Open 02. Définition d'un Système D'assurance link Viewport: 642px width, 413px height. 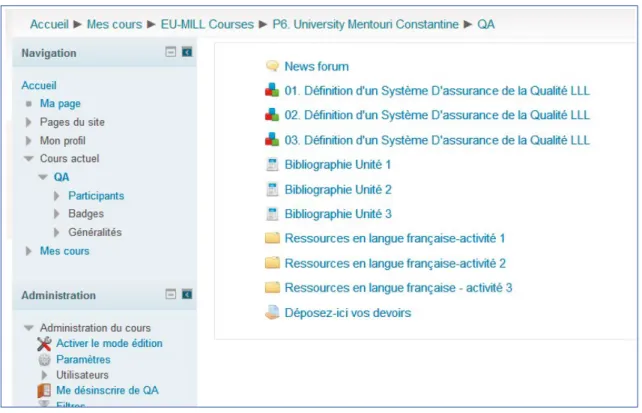437,115
